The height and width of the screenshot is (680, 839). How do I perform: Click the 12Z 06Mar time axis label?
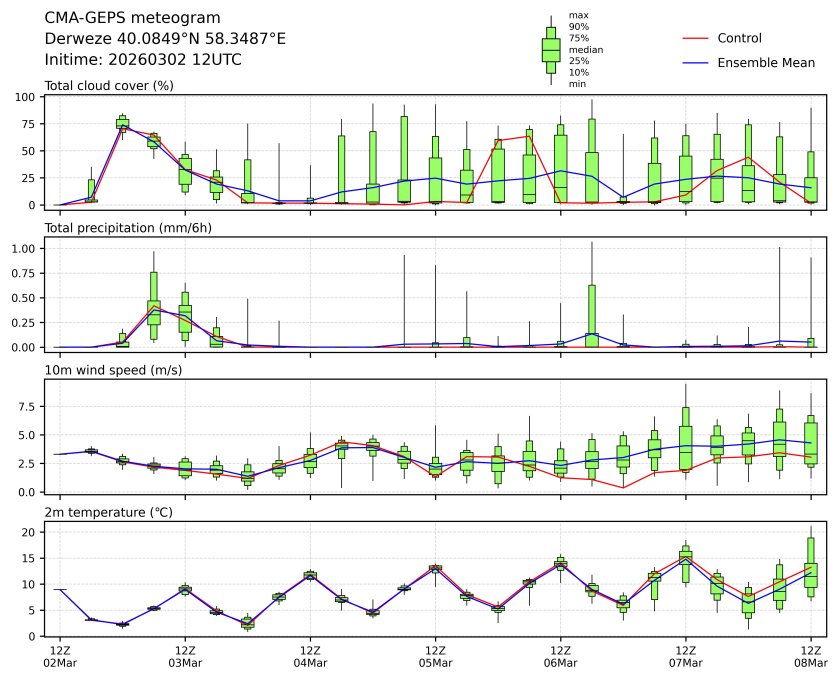(560, 656)
